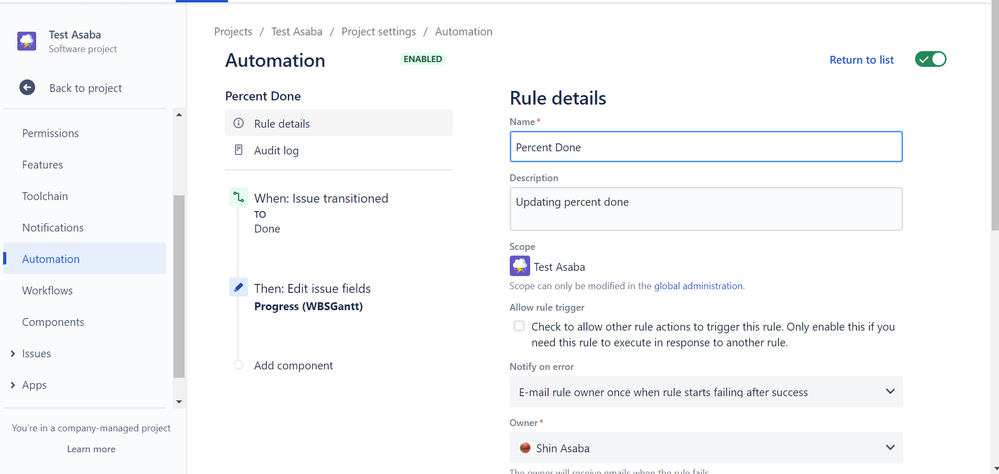Click Back to project
The height and width of the screenshot is (474, 999).
pos(85,88)
